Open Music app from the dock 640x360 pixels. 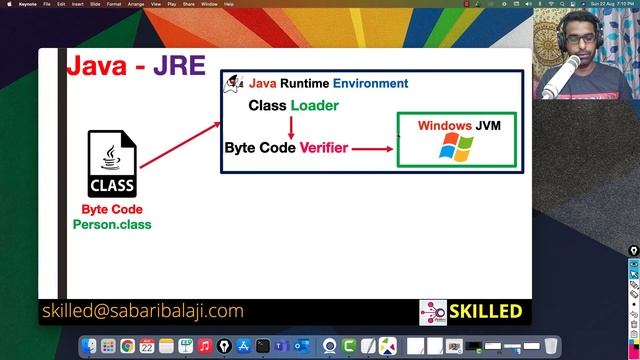(205, 346)
